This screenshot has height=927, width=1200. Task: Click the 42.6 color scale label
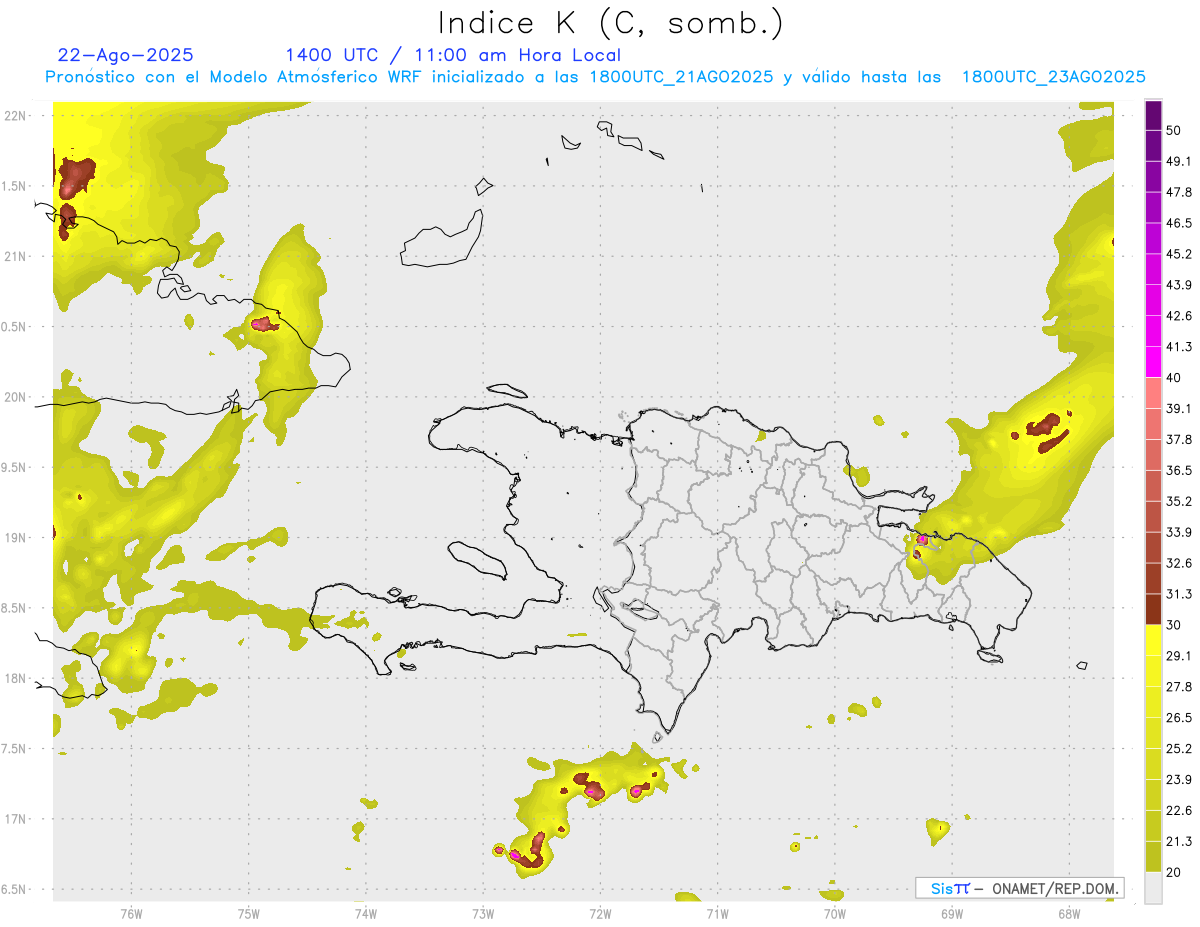coord(1178,316)
